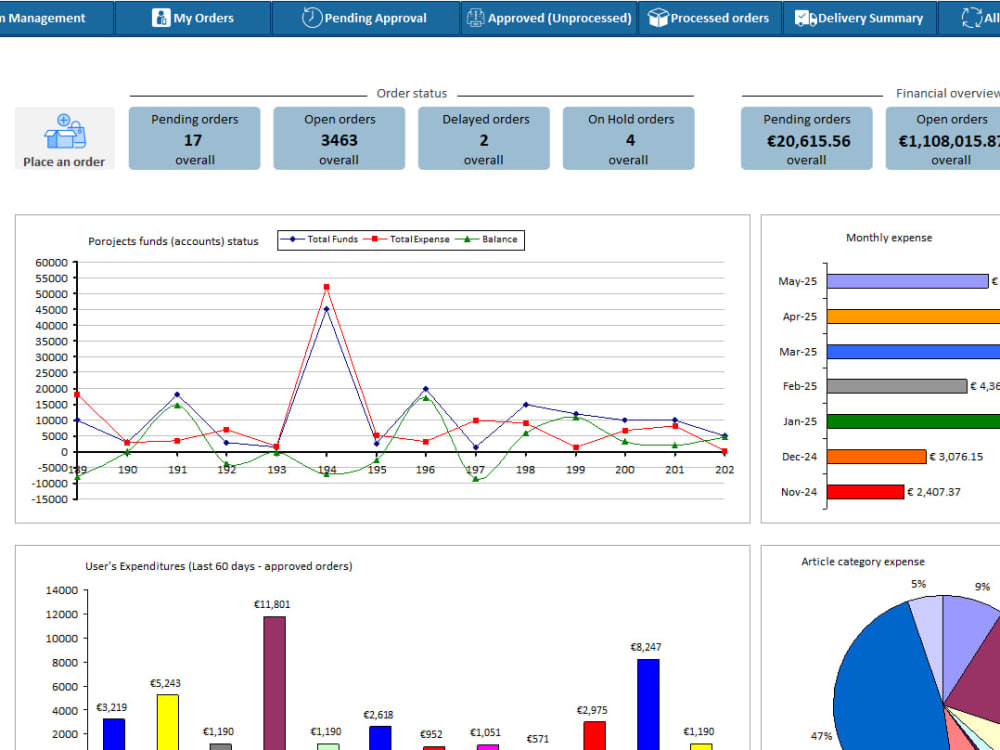Open the Pending orders €20,615.56 financial card
This screenshot has height=750, width=1000.
807,138
